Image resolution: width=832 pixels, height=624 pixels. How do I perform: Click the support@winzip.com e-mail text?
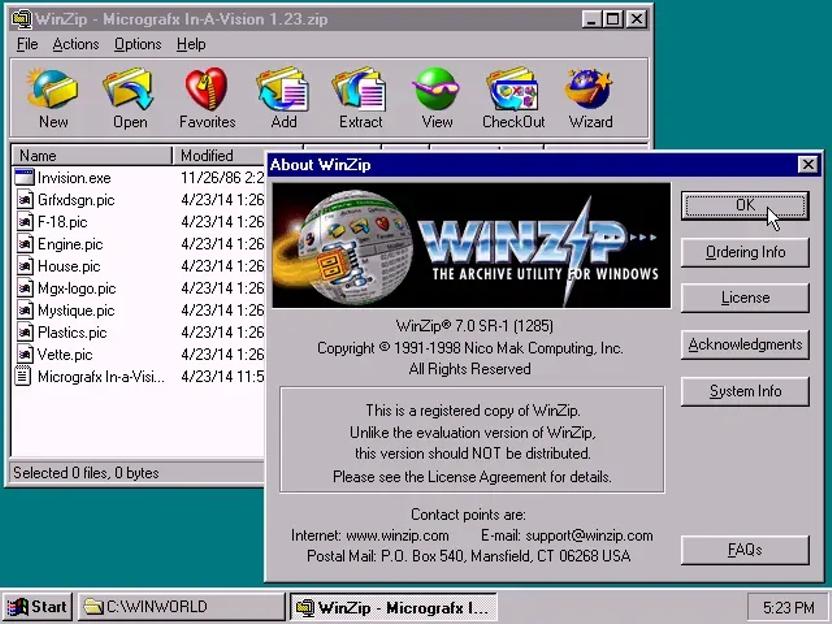589,535
